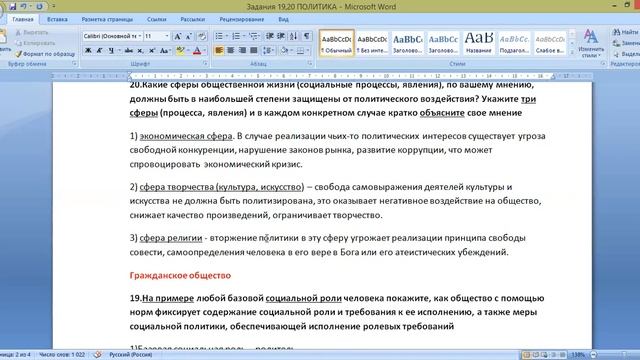Screen dimensions: 640x360
Task: Click word count Число слов: 1 022
Action: coord(62,355)
